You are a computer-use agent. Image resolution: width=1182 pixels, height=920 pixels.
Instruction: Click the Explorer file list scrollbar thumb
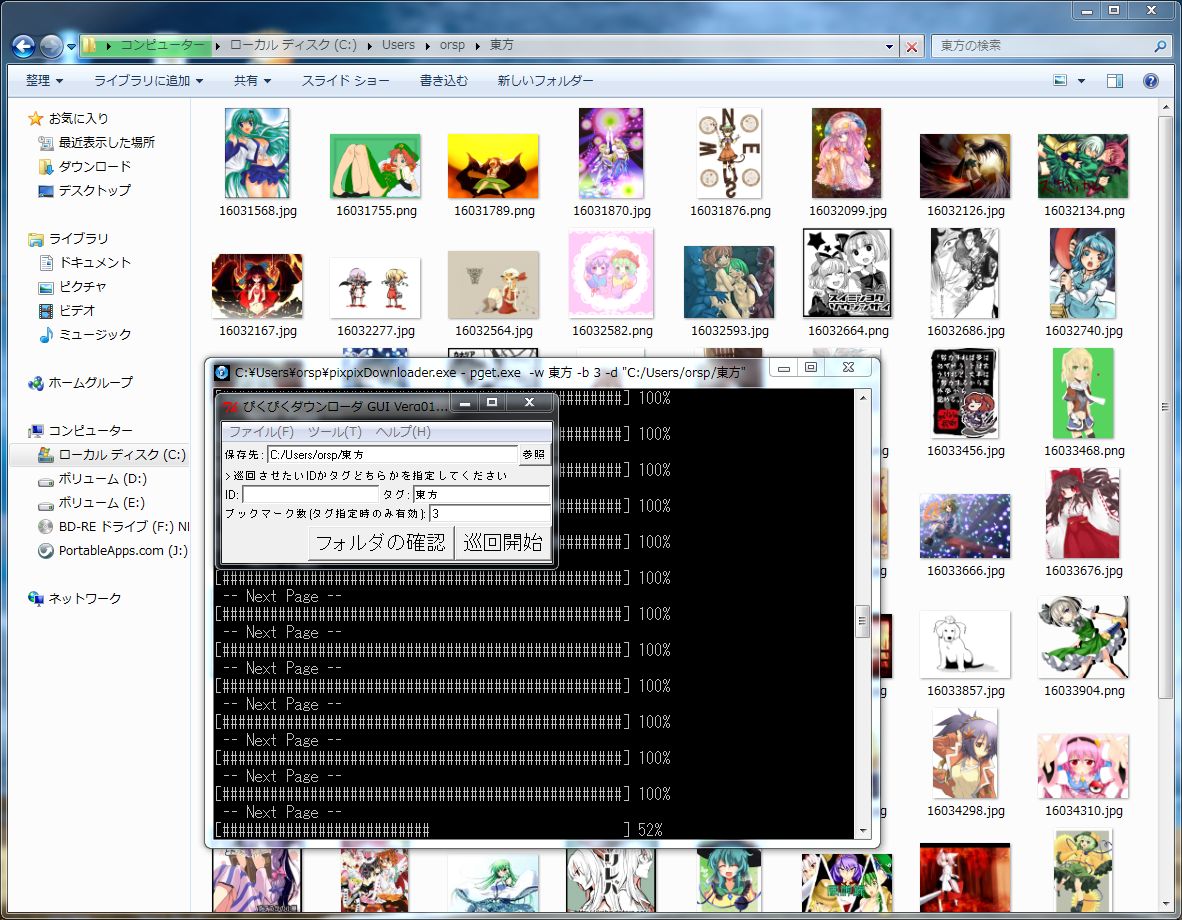tap(1165, 407)
